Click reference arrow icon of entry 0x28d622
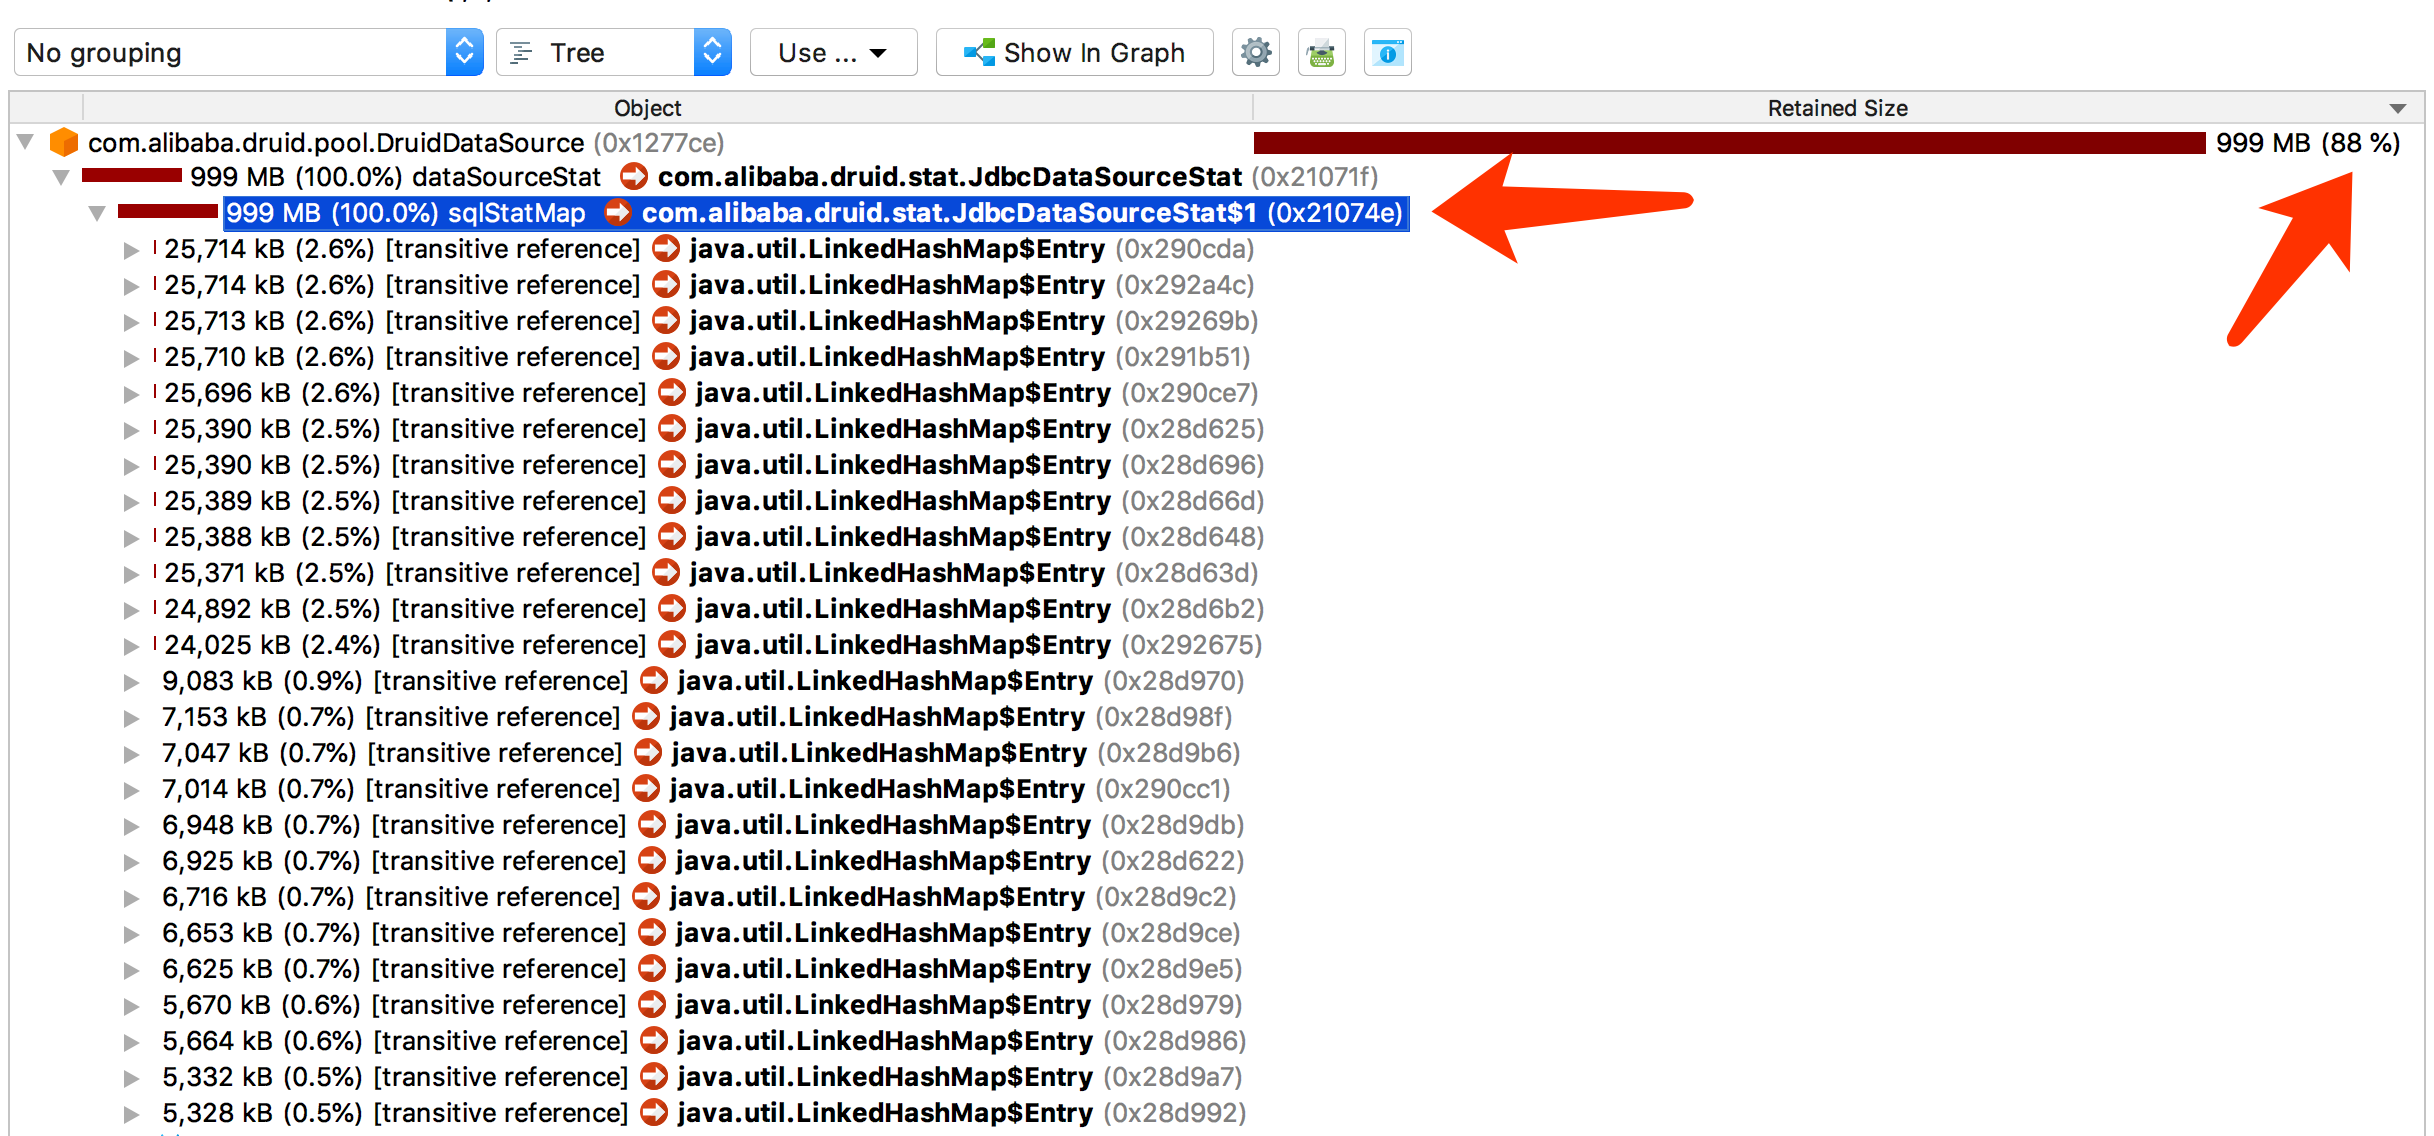This screenshot has height=1136, width=2434. click(x=652, y=861)
